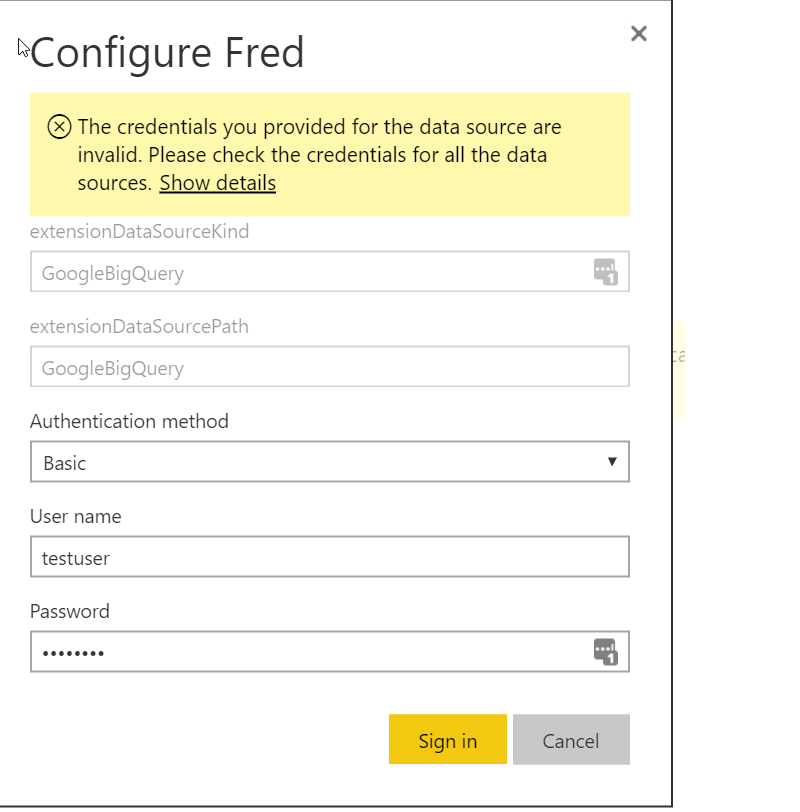Screen dimensions: 800x812
Task: Click password manager icon in Password field
Action: 605,651
